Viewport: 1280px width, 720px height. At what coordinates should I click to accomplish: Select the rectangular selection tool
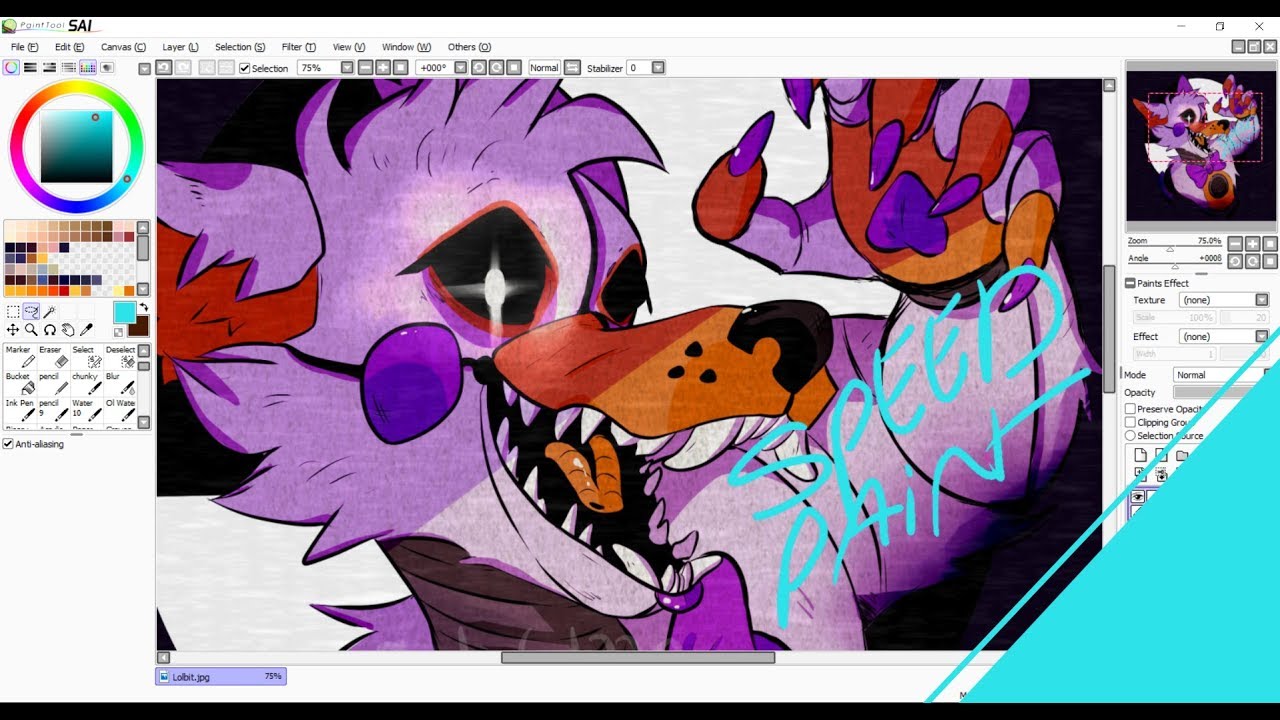(x=13, y=312)
